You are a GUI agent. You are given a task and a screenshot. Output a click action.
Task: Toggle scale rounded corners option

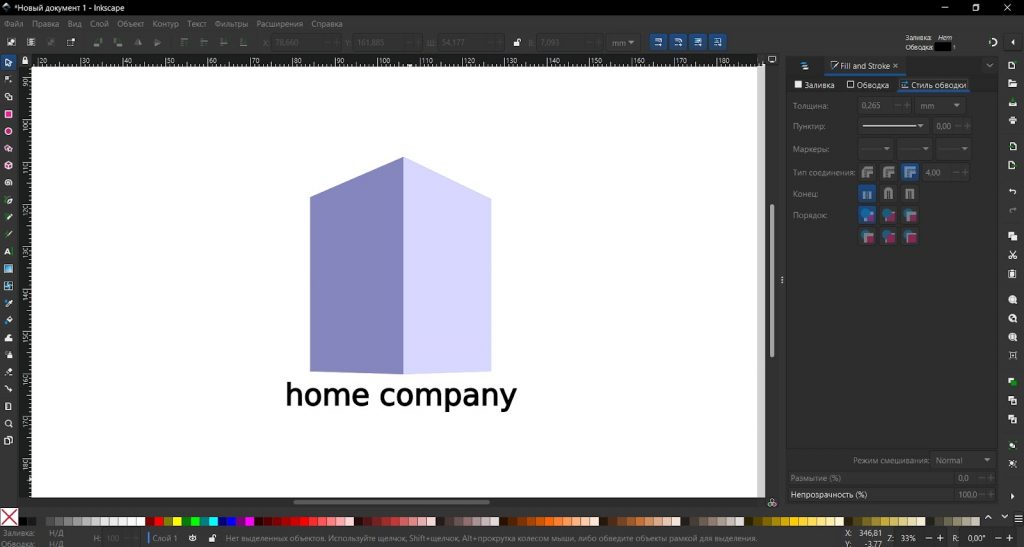point(678,42)
